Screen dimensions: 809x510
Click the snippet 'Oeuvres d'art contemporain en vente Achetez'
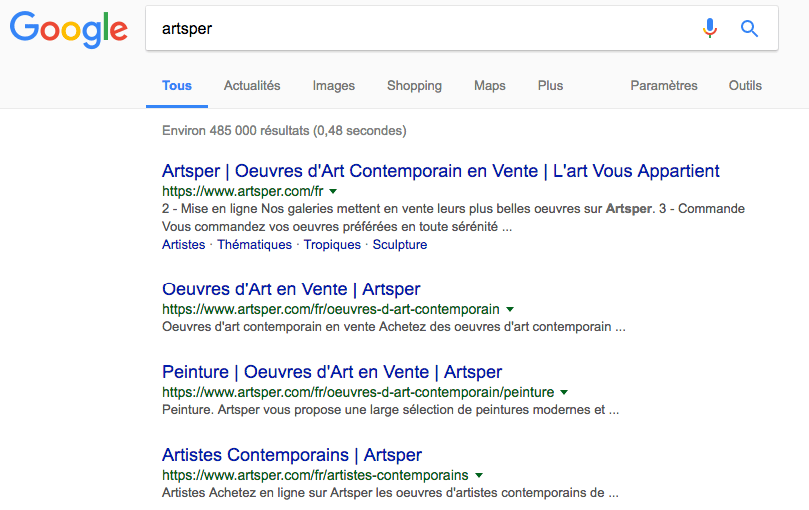click(394, 327)
